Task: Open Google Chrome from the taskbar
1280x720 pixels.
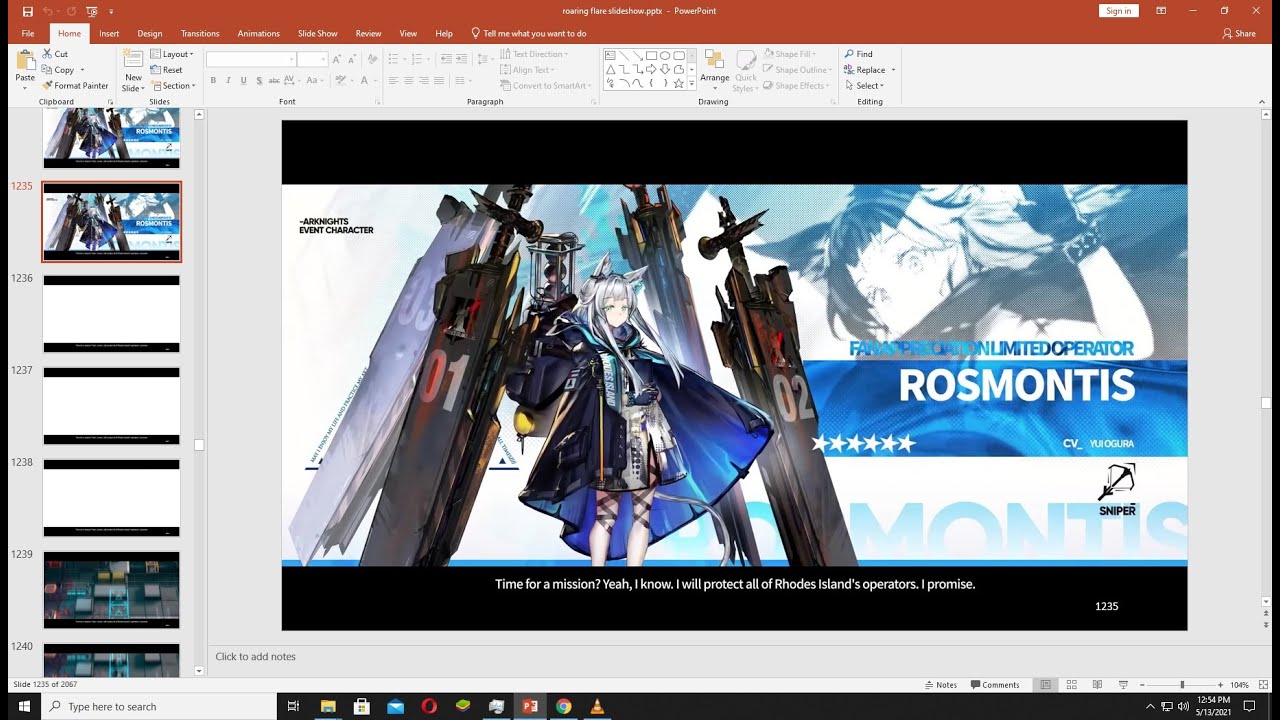Action: click(x=563, y=706)
